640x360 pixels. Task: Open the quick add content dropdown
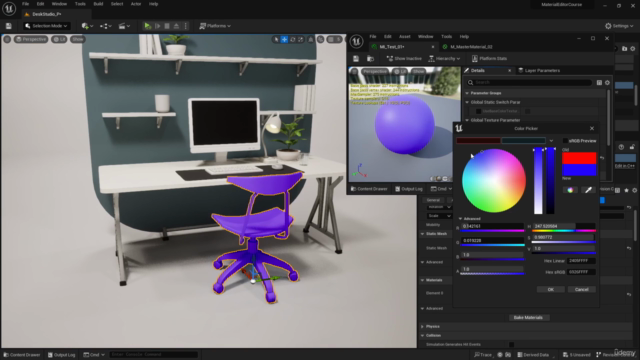[x=87, y=26]
